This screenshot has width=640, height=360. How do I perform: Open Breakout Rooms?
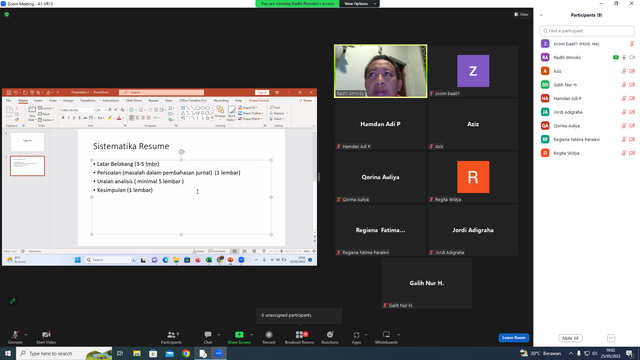[x=300, y=337]
